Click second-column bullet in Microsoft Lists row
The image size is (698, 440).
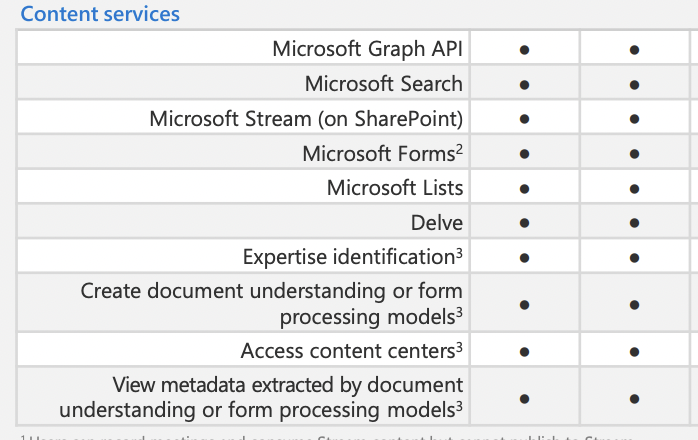point(634,189)
